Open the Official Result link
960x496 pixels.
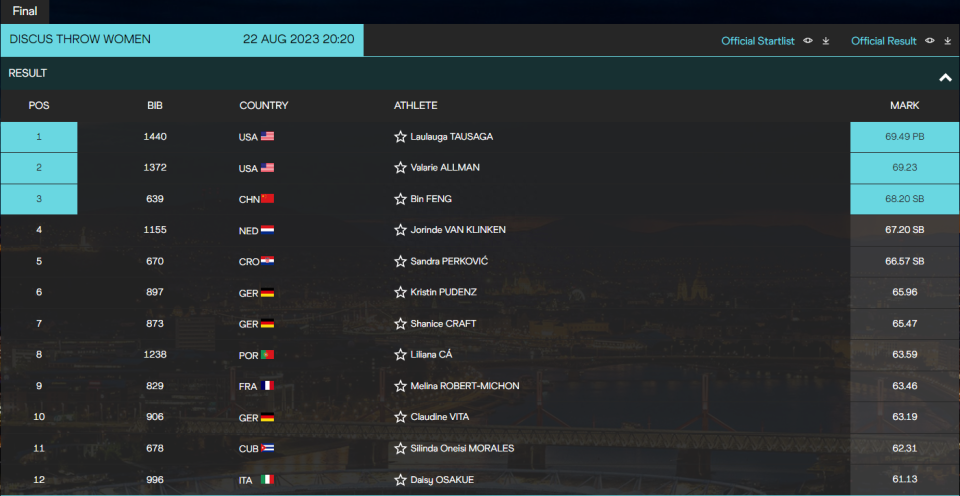click(883, 41)
